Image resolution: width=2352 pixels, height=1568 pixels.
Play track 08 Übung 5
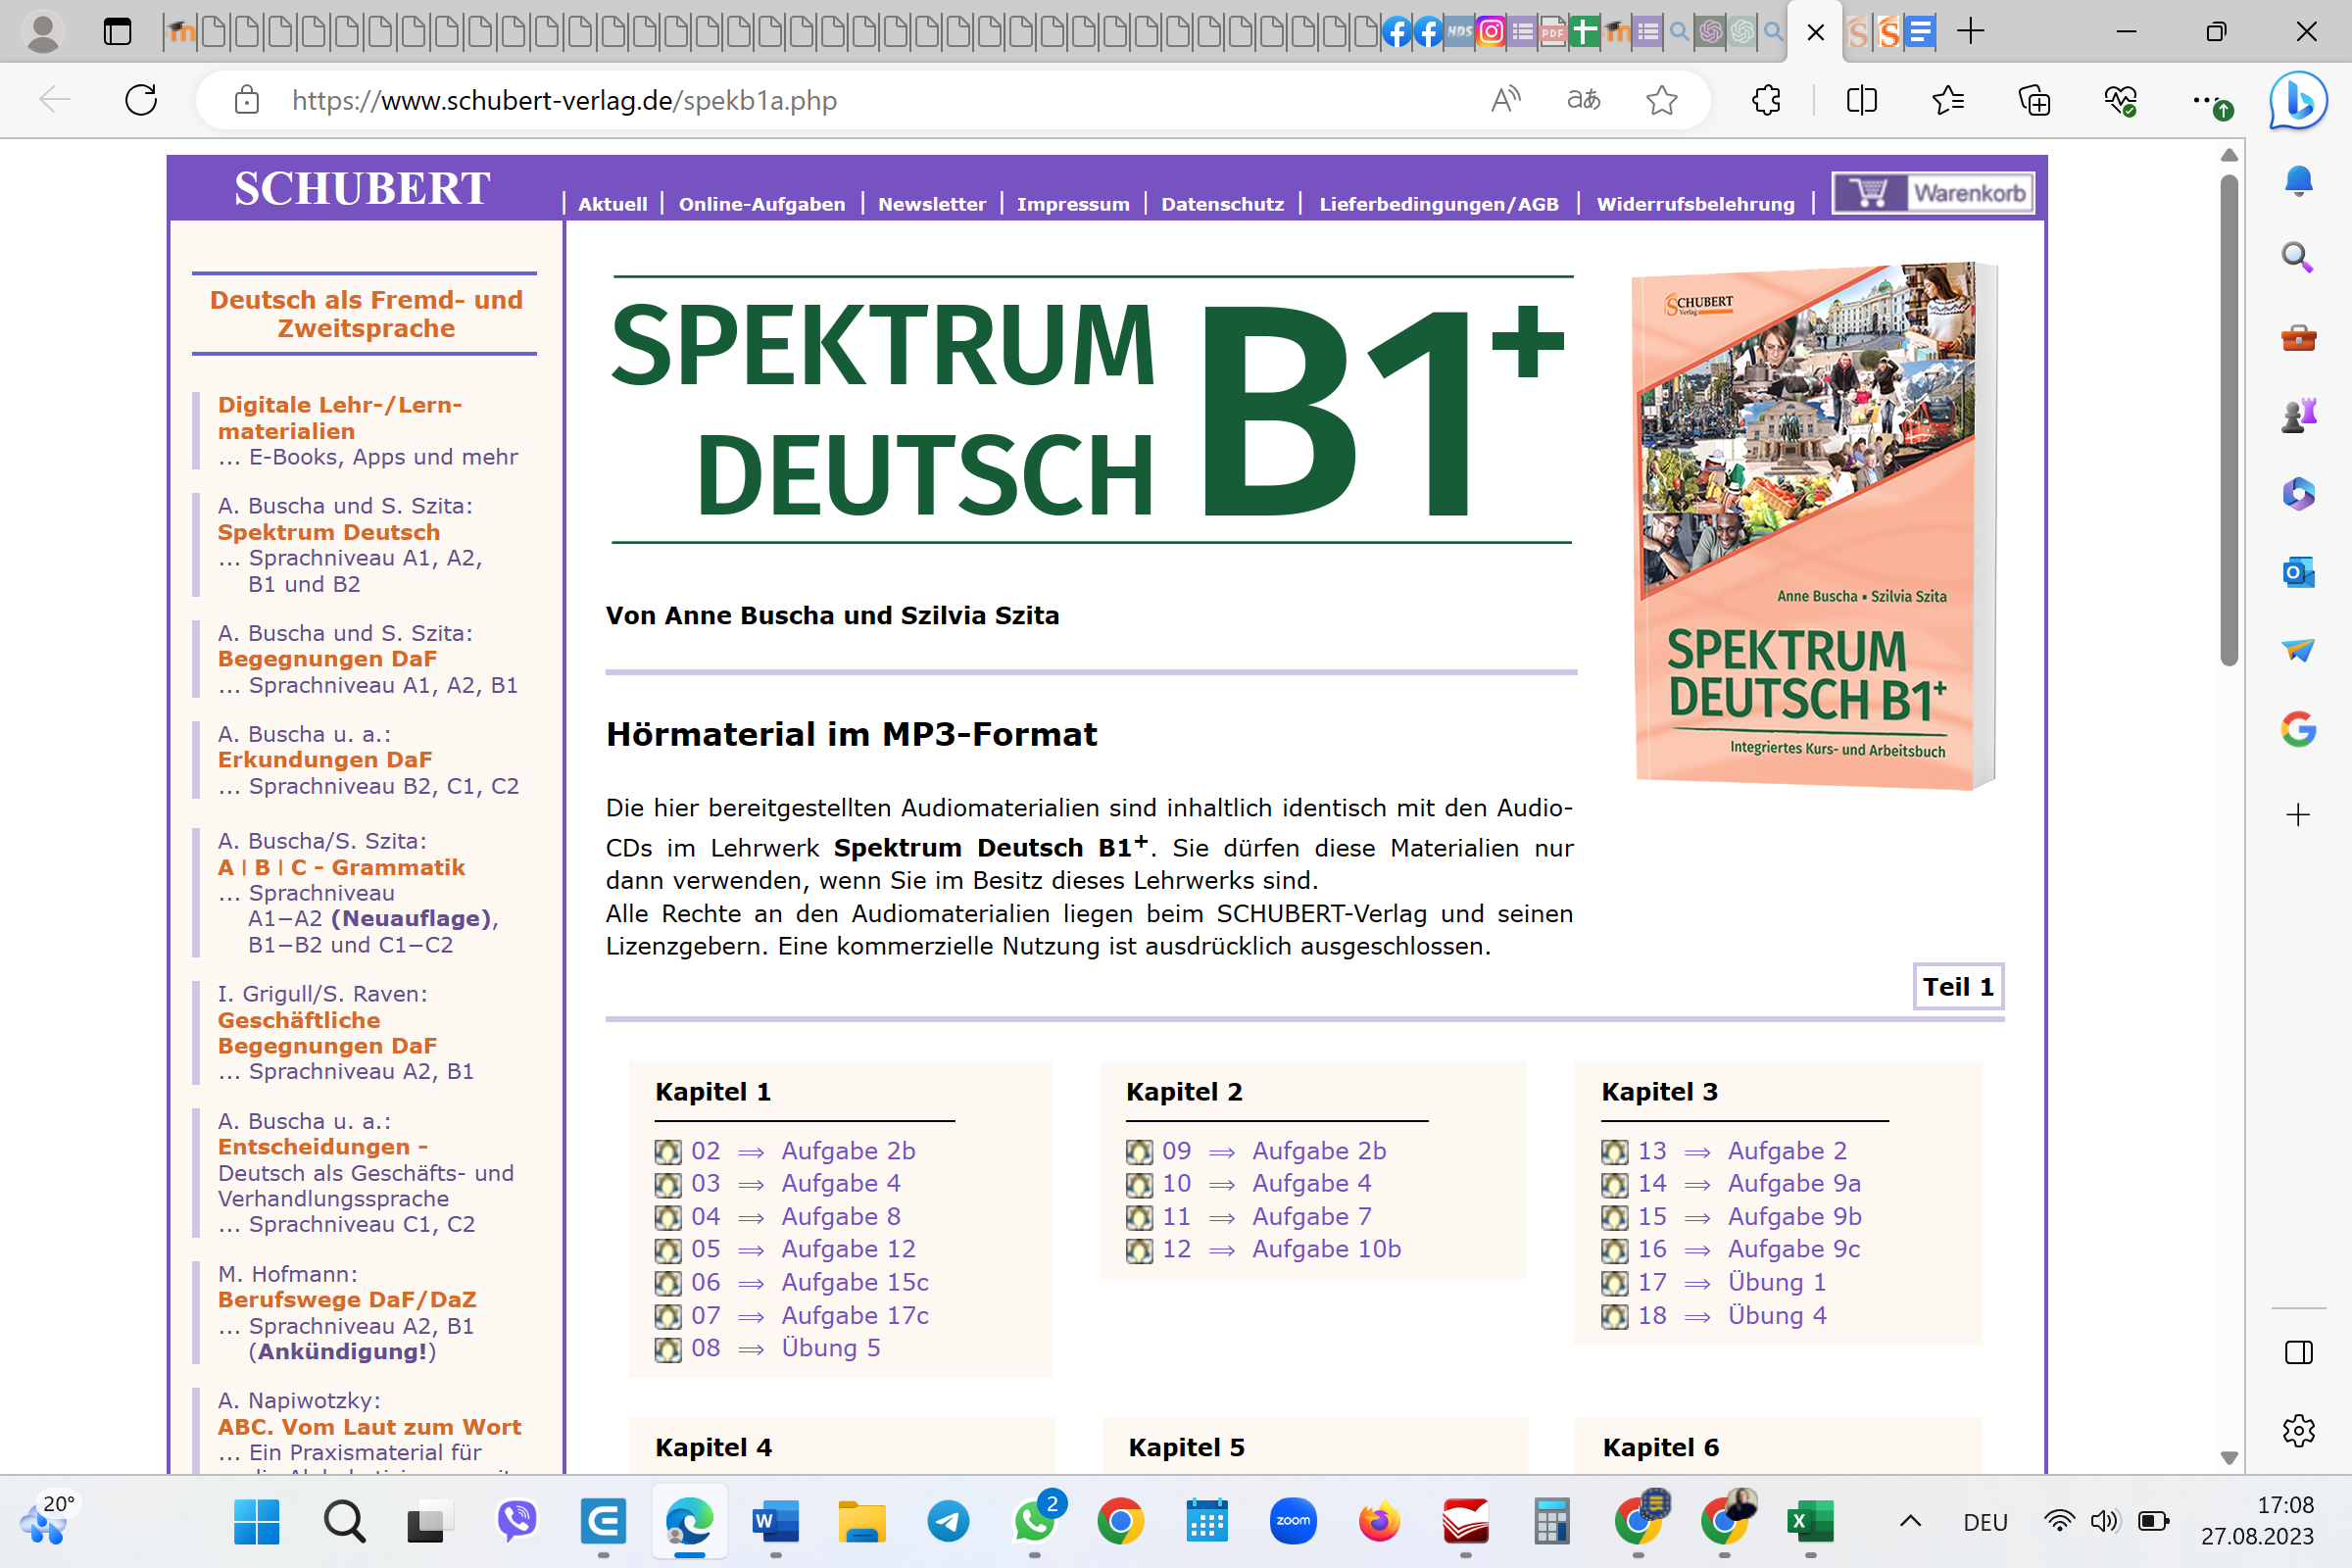tap(830, 1348)
